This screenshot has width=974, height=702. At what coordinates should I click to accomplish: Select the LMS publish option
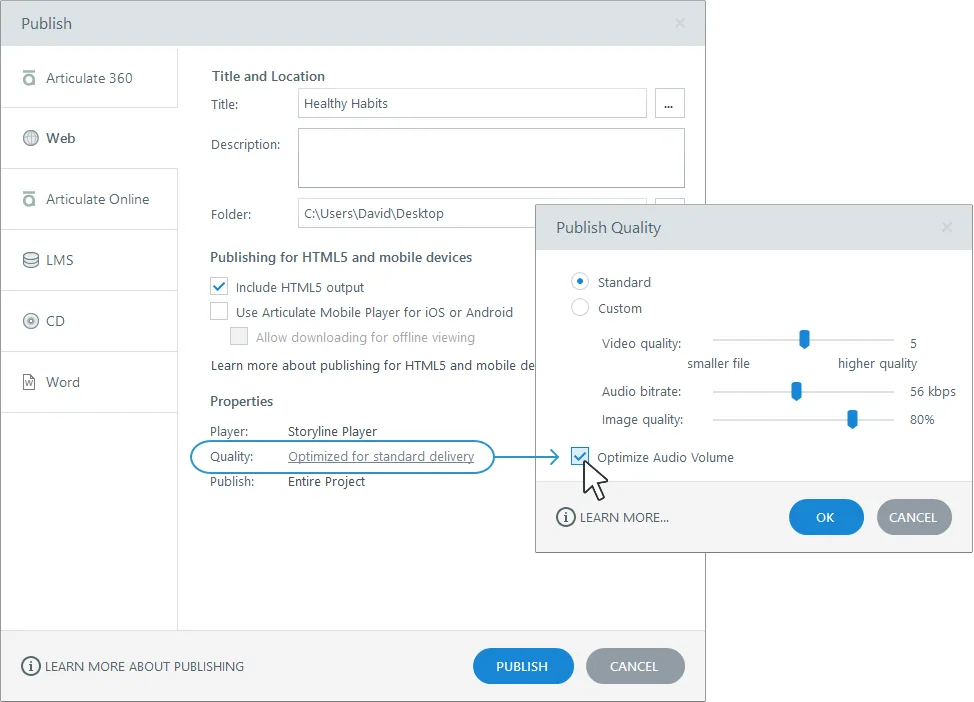89,260
